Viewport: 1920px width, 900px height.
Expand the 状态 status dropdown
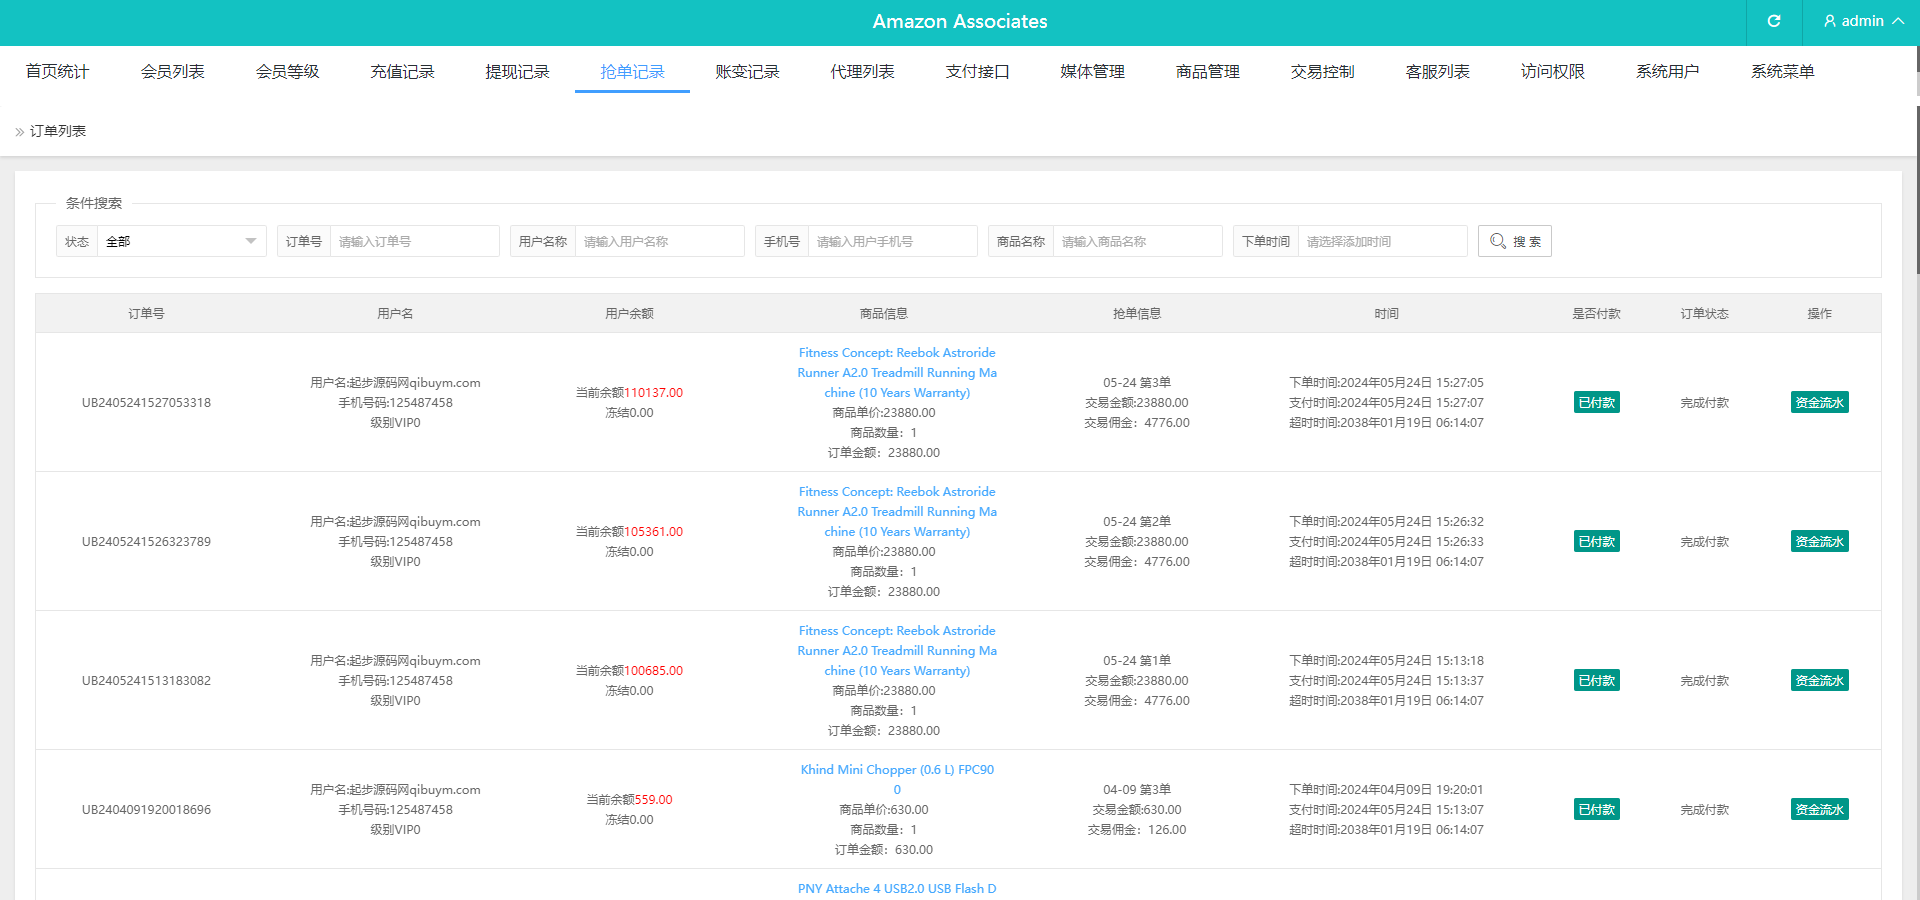point(181,241)
